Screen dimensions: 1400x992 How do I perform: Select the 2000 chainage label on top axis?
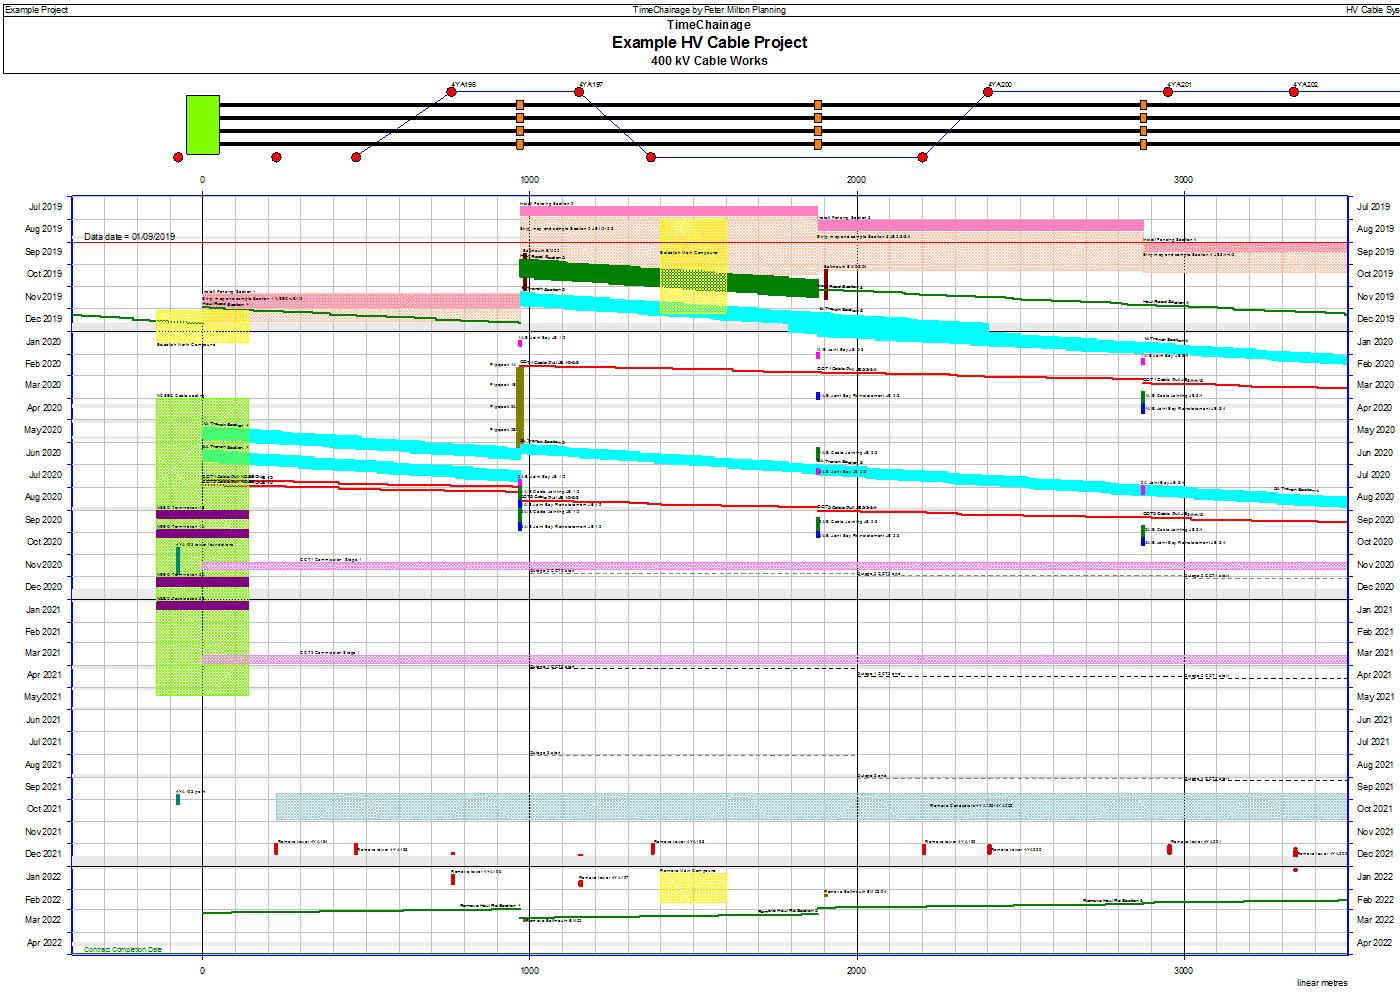click(857, 180)
